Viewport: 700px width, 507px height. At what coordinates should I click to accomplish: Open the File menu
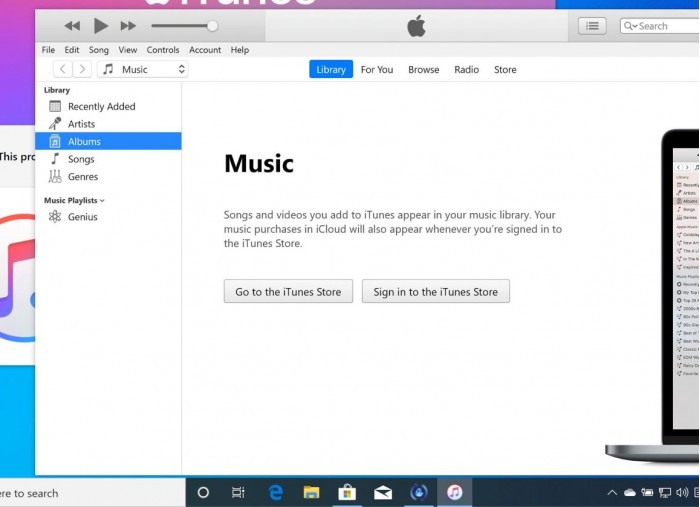48,50
